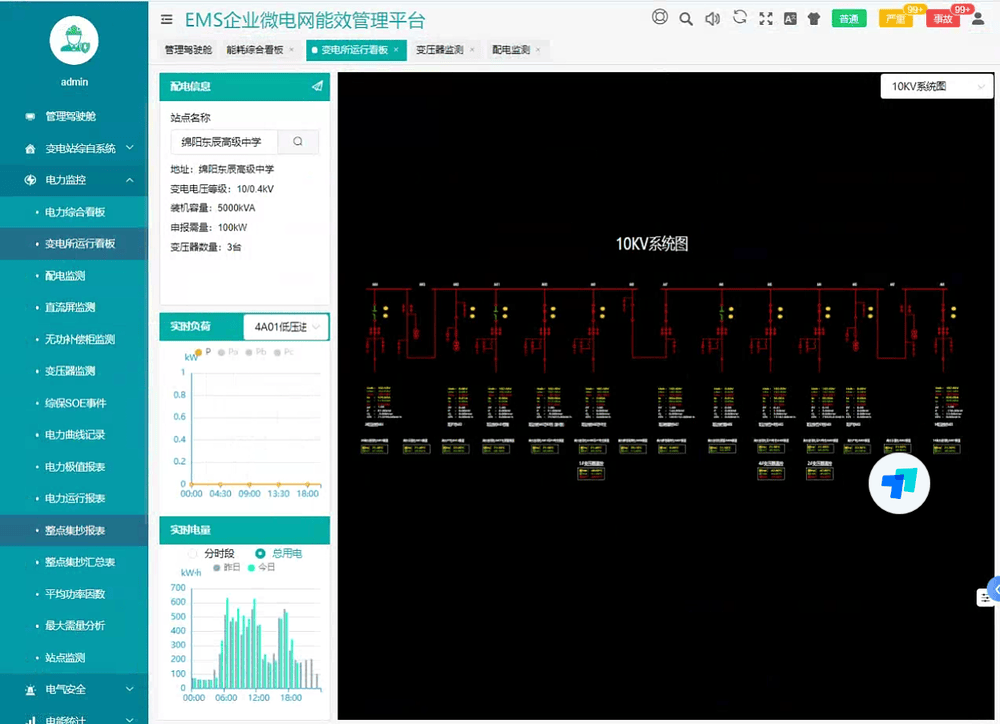The width and height of the screenshot is (1000, 724).
Task: Toggle the P series in load chart legend
Action: (199, 352)
